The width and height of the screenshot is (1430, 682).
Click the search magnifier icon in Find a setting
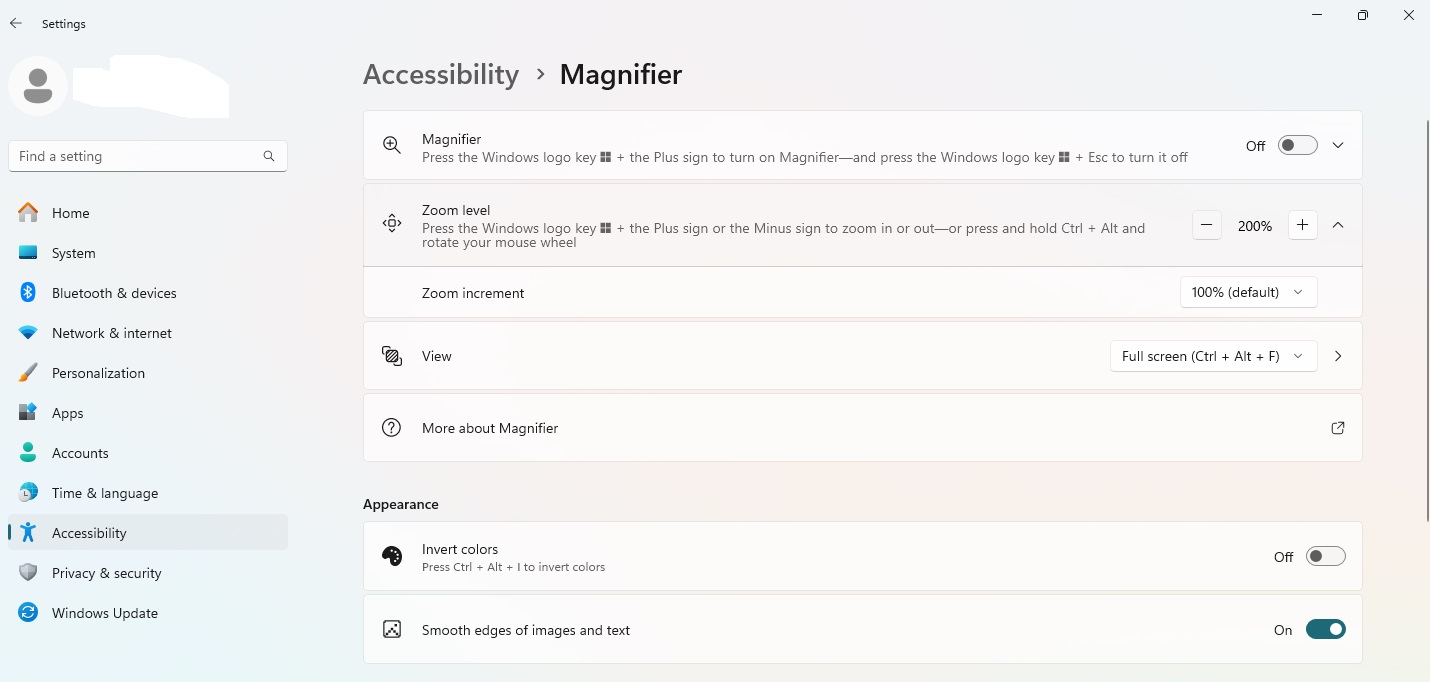269,156
